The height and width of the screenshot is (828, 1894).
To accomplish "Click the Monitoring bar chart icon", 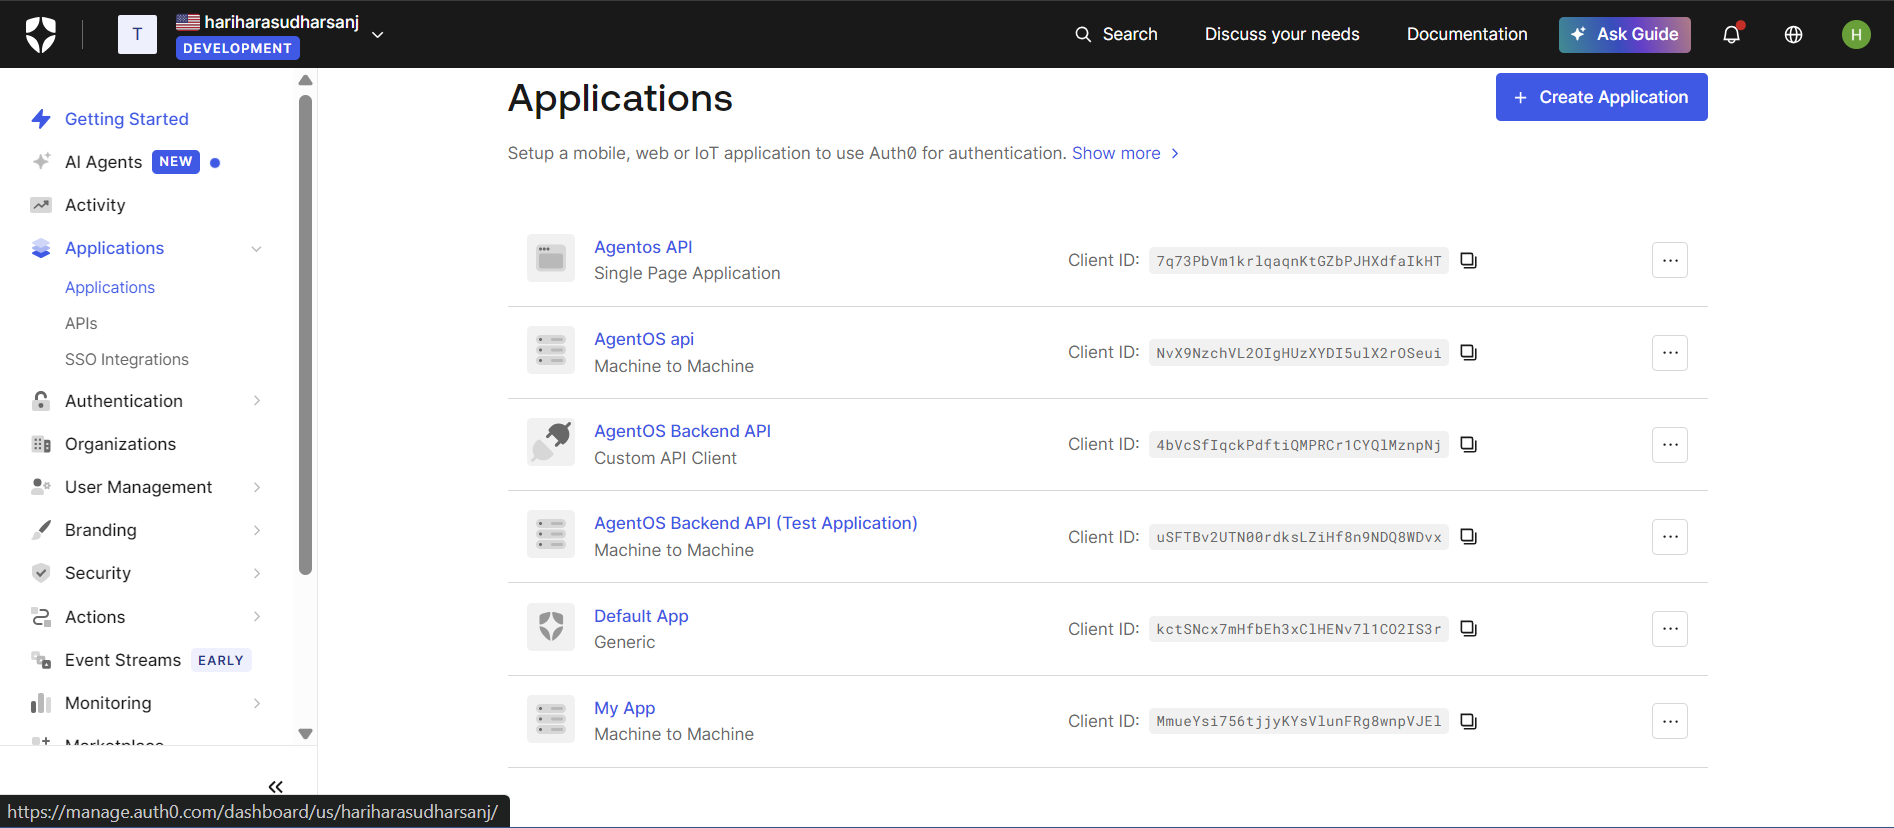I will [x=41, y=703].
